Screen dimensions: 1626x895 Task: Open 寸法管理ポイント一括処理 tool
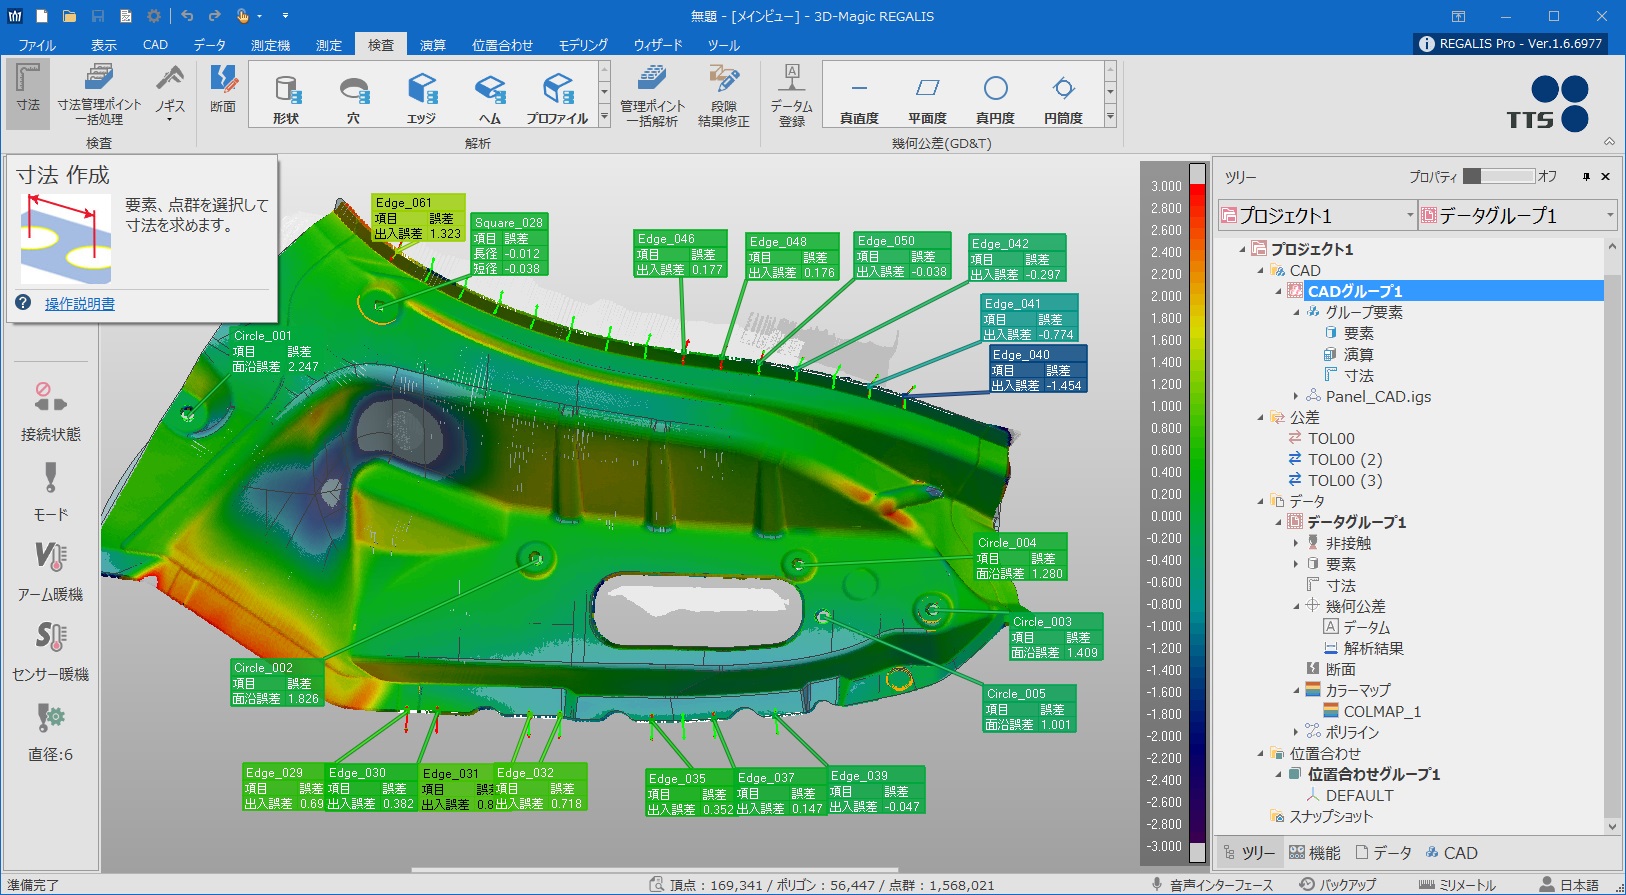[x=99, y=93]
